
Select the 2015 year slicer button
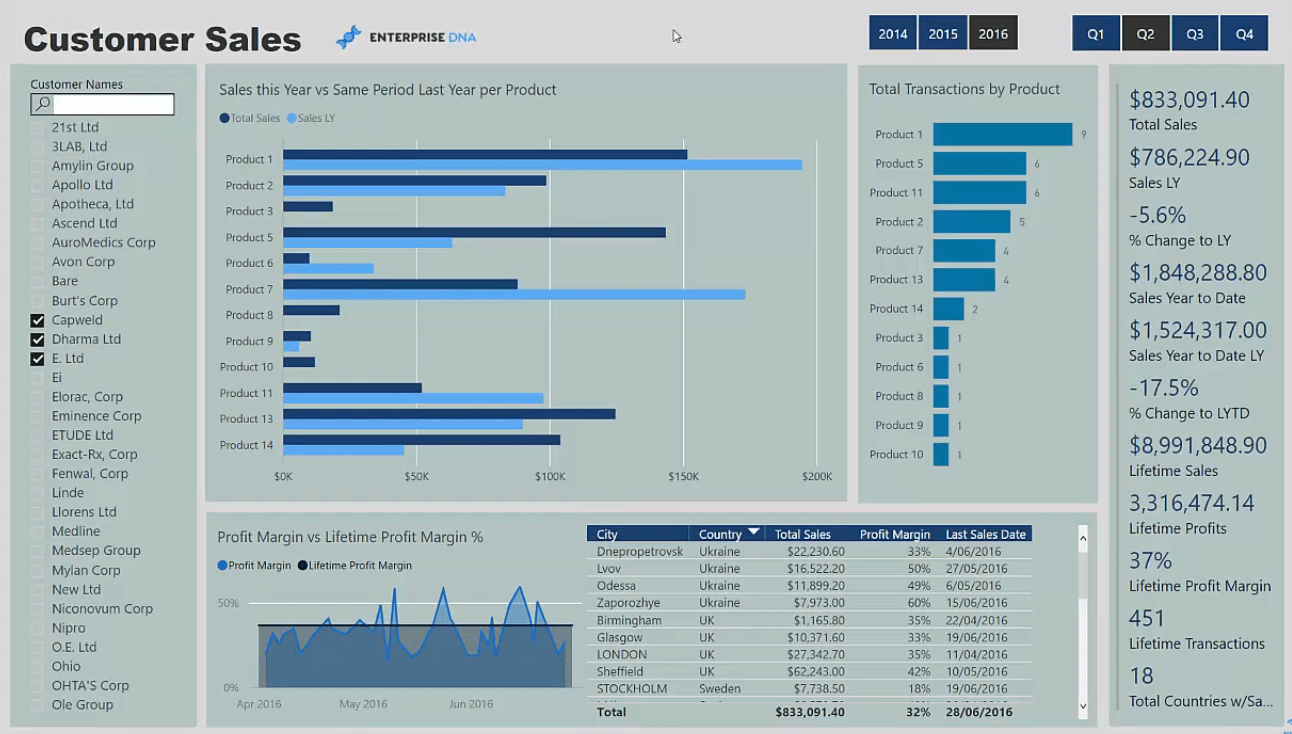pyautogui.click(x=943, y=33)
